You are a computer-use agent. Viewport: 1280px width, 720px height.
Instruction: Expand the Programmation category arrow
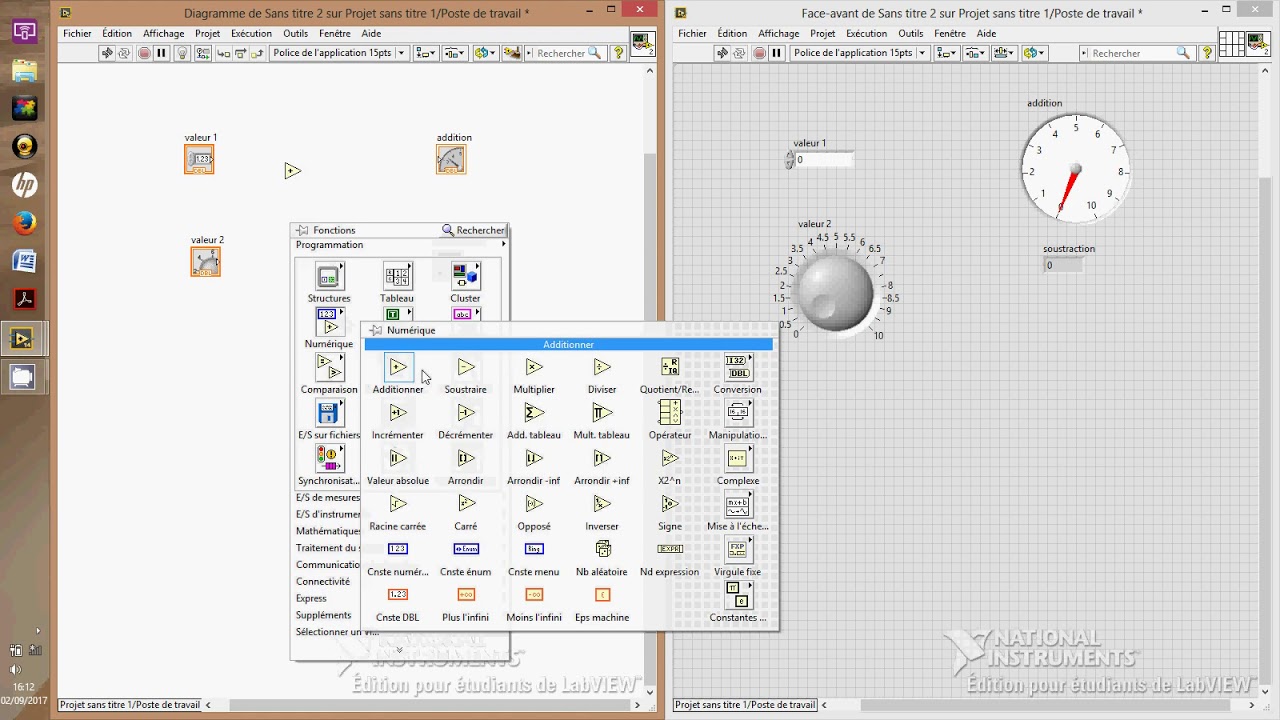503,245
